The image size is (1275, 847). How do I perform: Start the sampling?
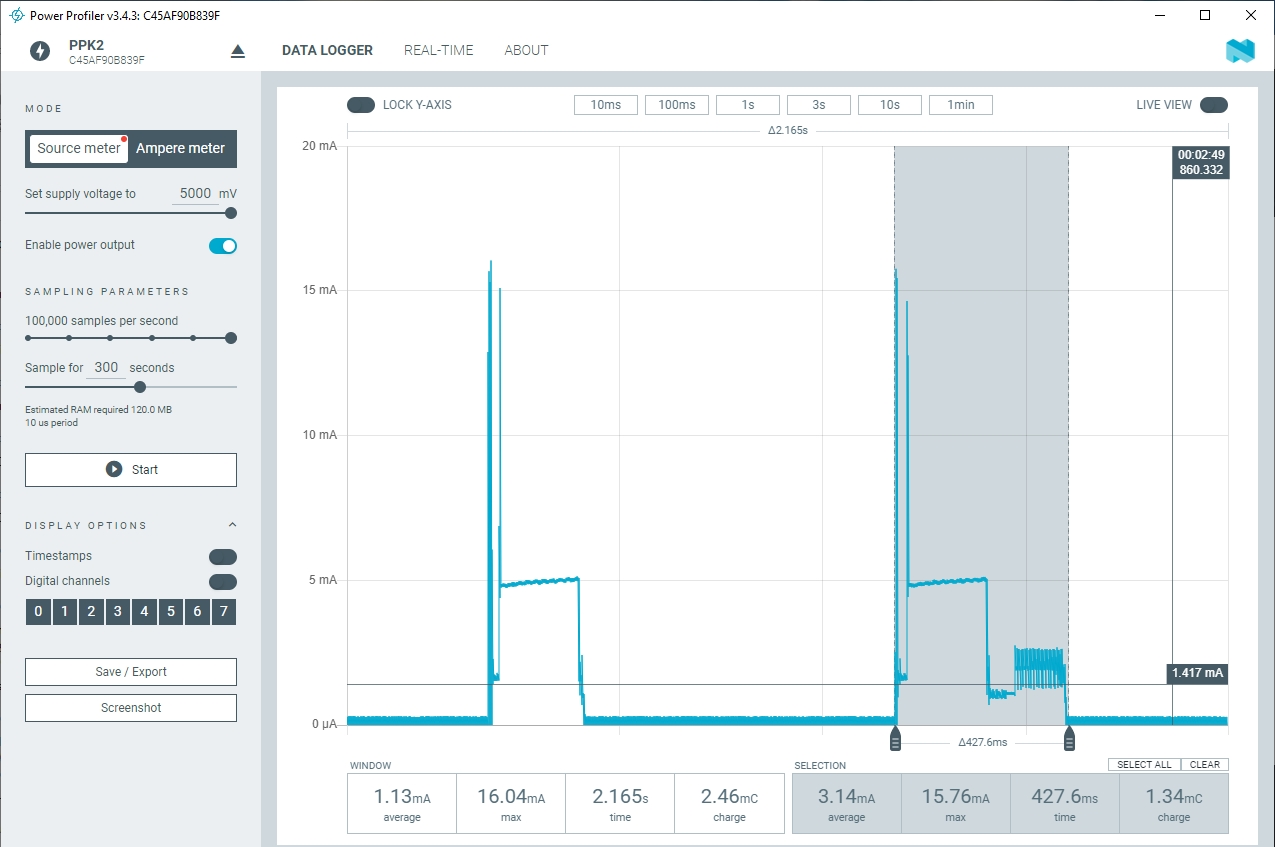click(x=131, y=470)
